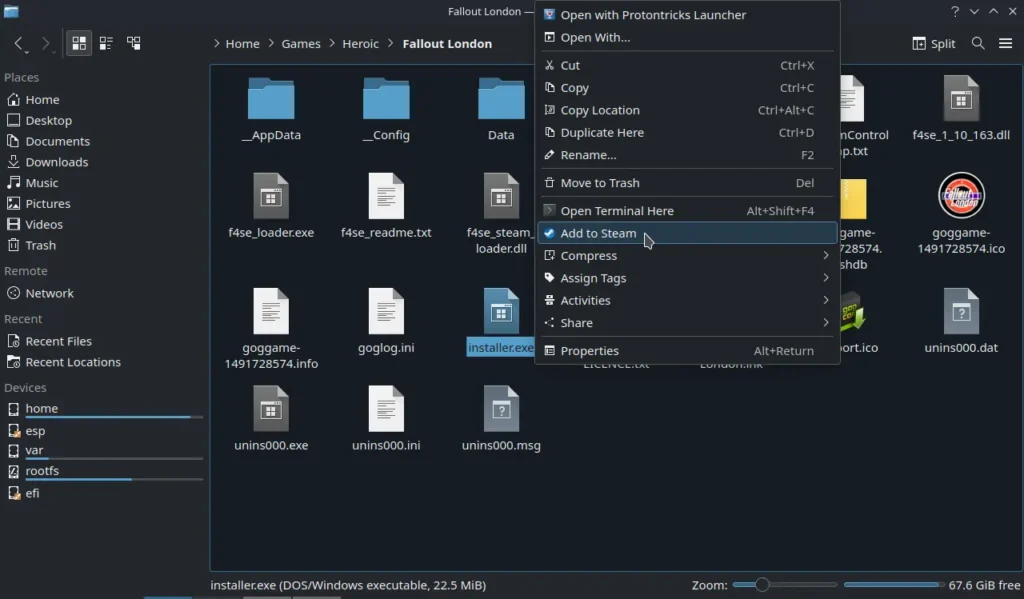
Task: Select installer.exe file icon
Action: pos(501,312)
